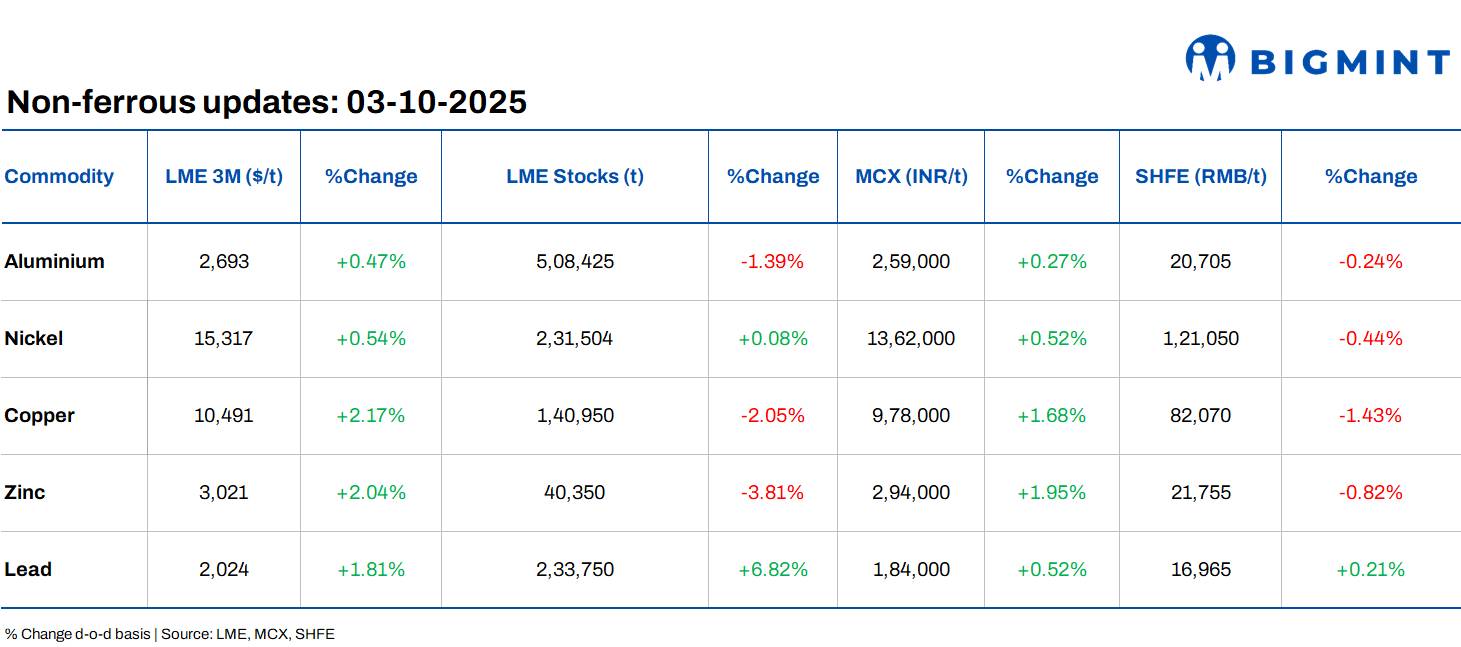Click Nickel's MCX price 13,62,000
The image size is (1461, 647).
click(x=910, y=338)
